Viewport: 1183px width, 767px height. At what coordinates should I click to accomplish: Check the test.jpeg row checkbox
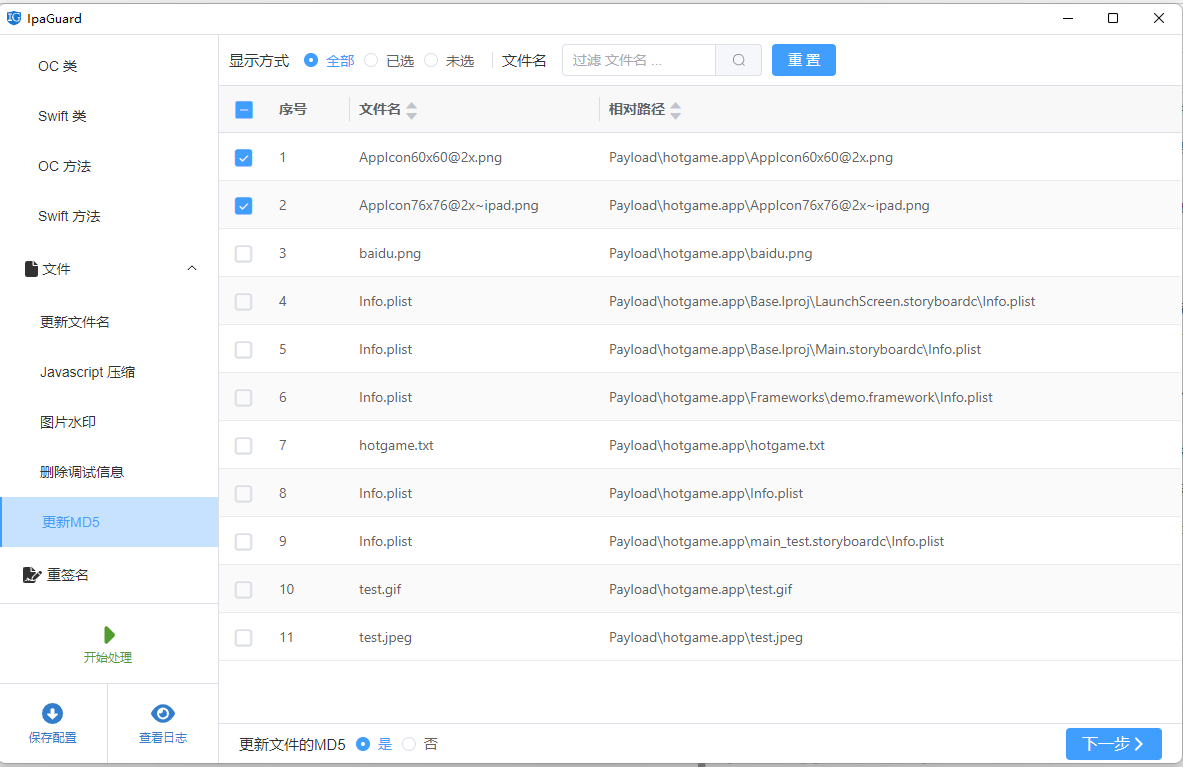[x=244, y=637]
